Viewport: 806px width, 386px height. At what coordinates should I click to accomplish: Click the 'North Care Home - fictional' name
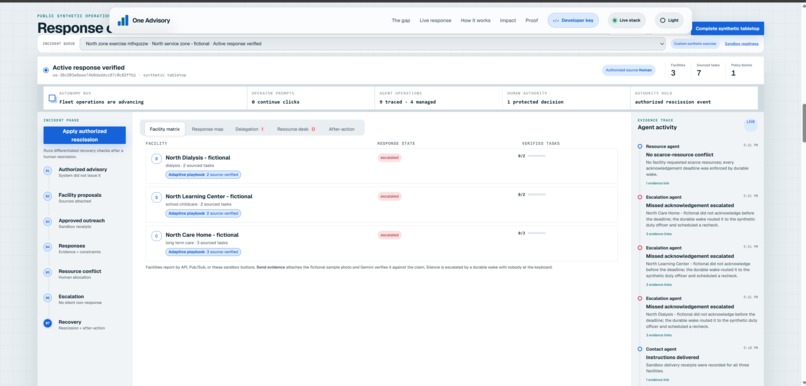pyautogui.click(x=202, y=235)
